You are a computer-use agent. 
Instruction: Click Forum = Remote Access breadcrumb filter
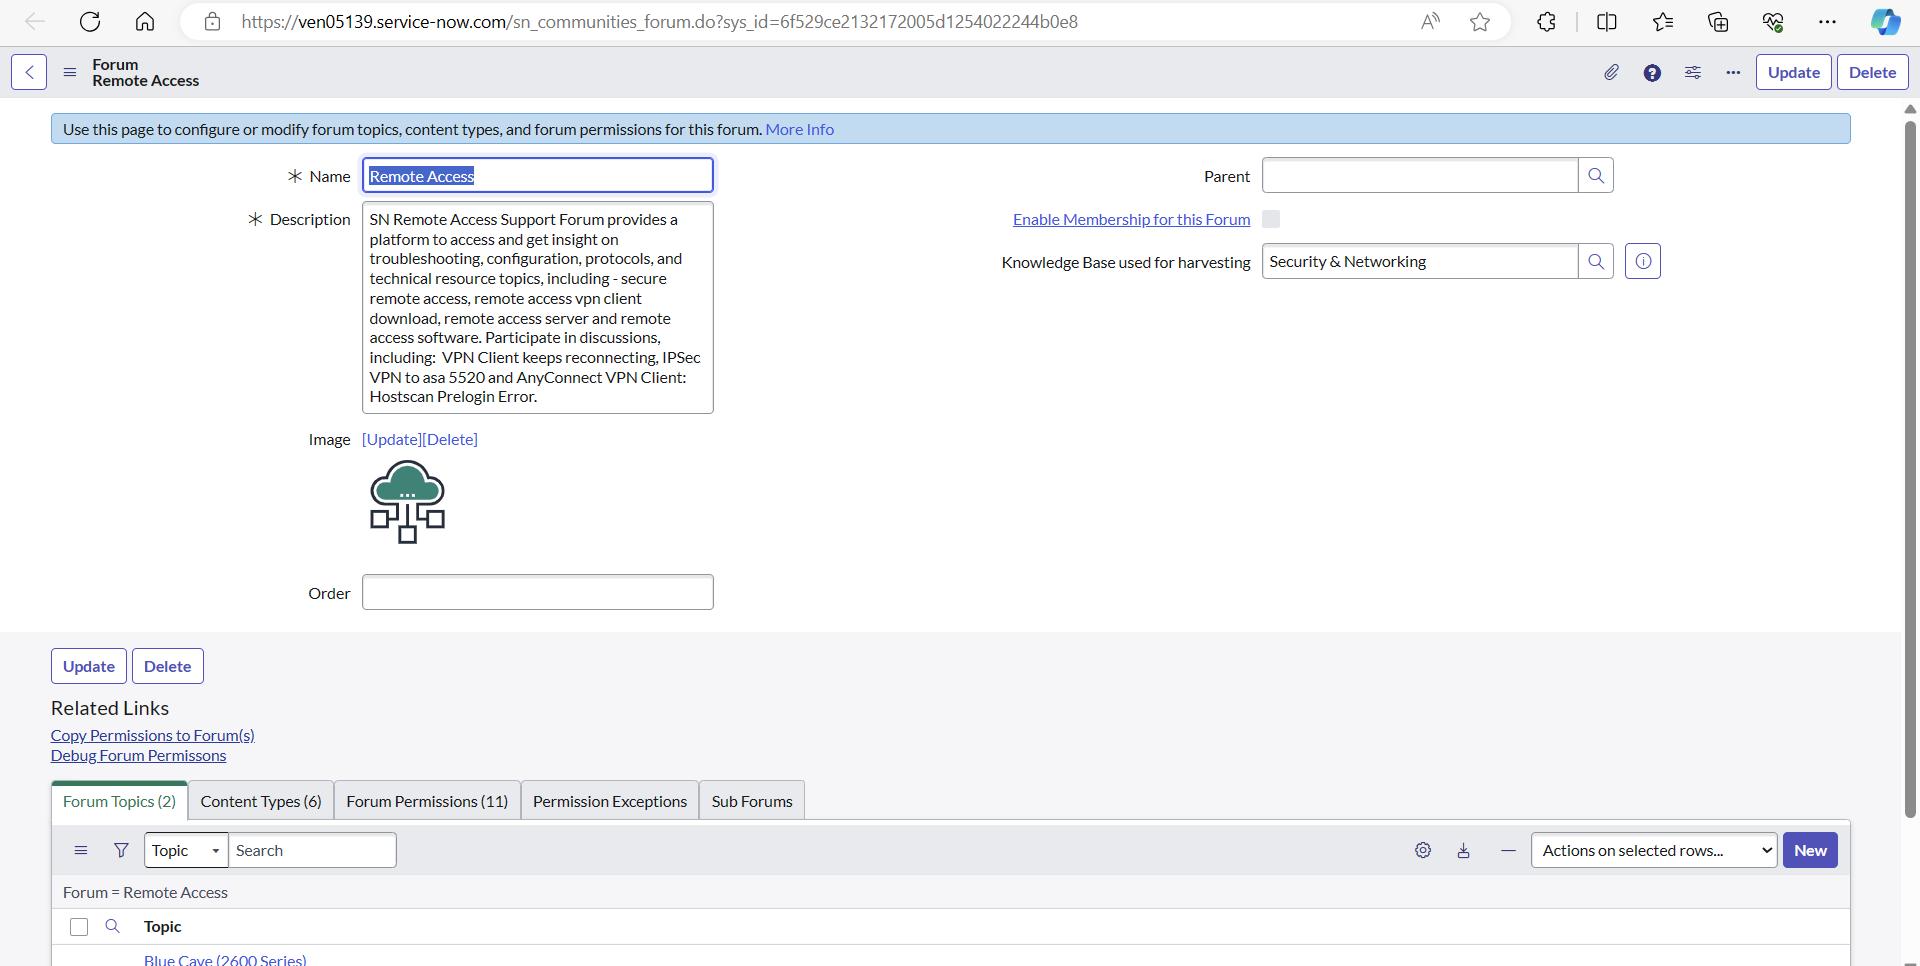click(145, 892)
